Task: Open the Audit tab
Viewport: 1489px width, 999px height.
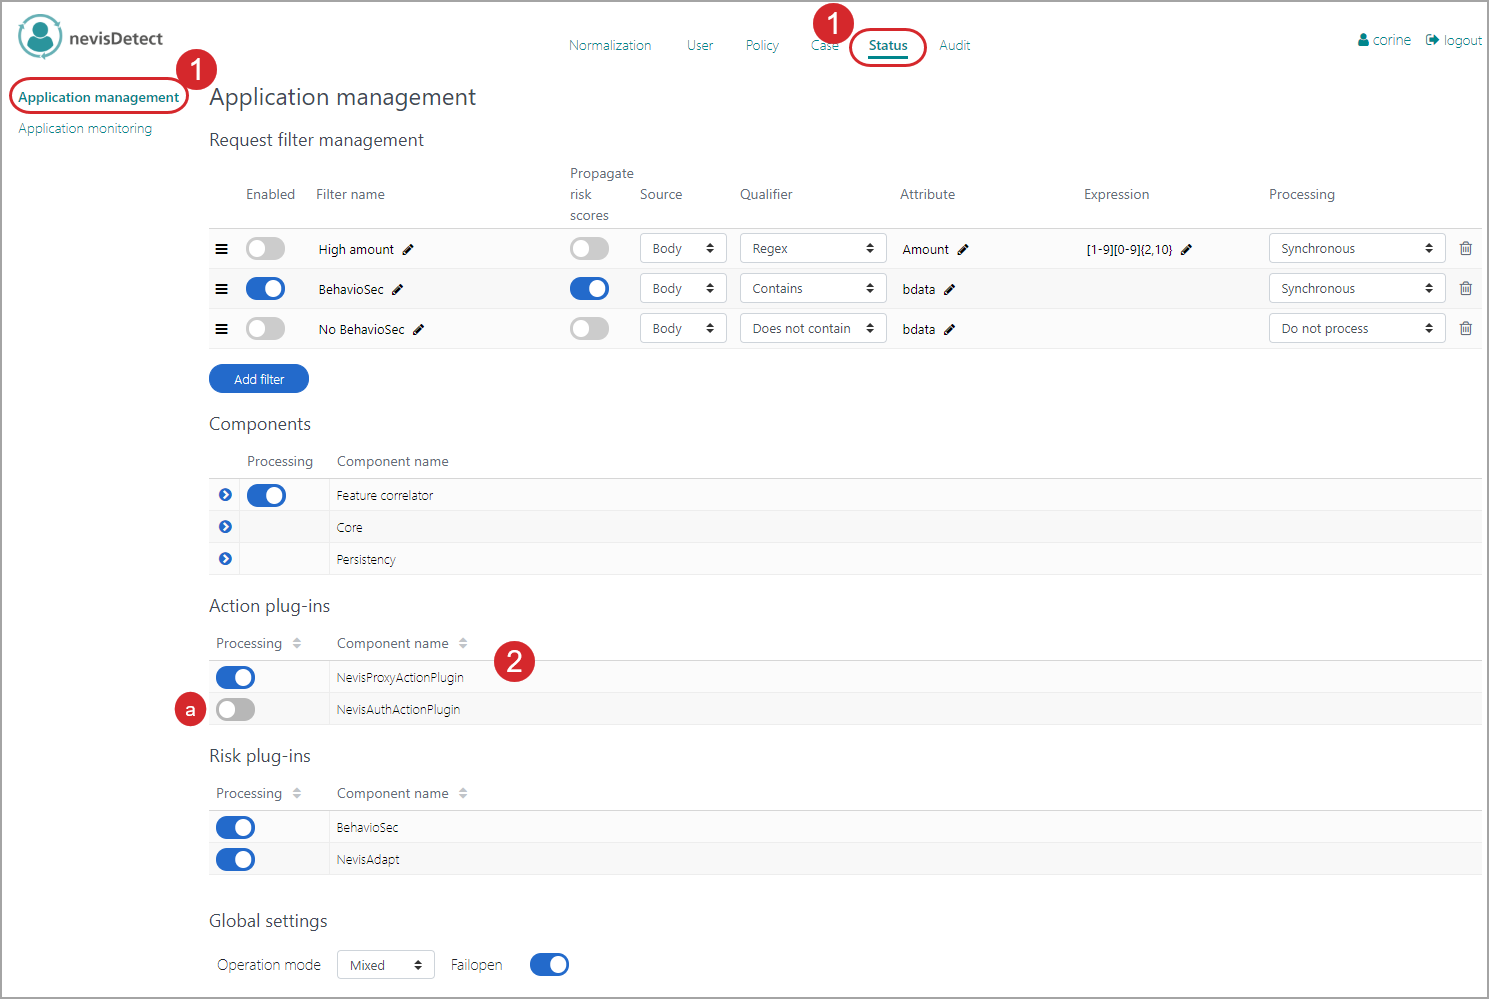Action: pyautogui.click(x=954, y=46)
